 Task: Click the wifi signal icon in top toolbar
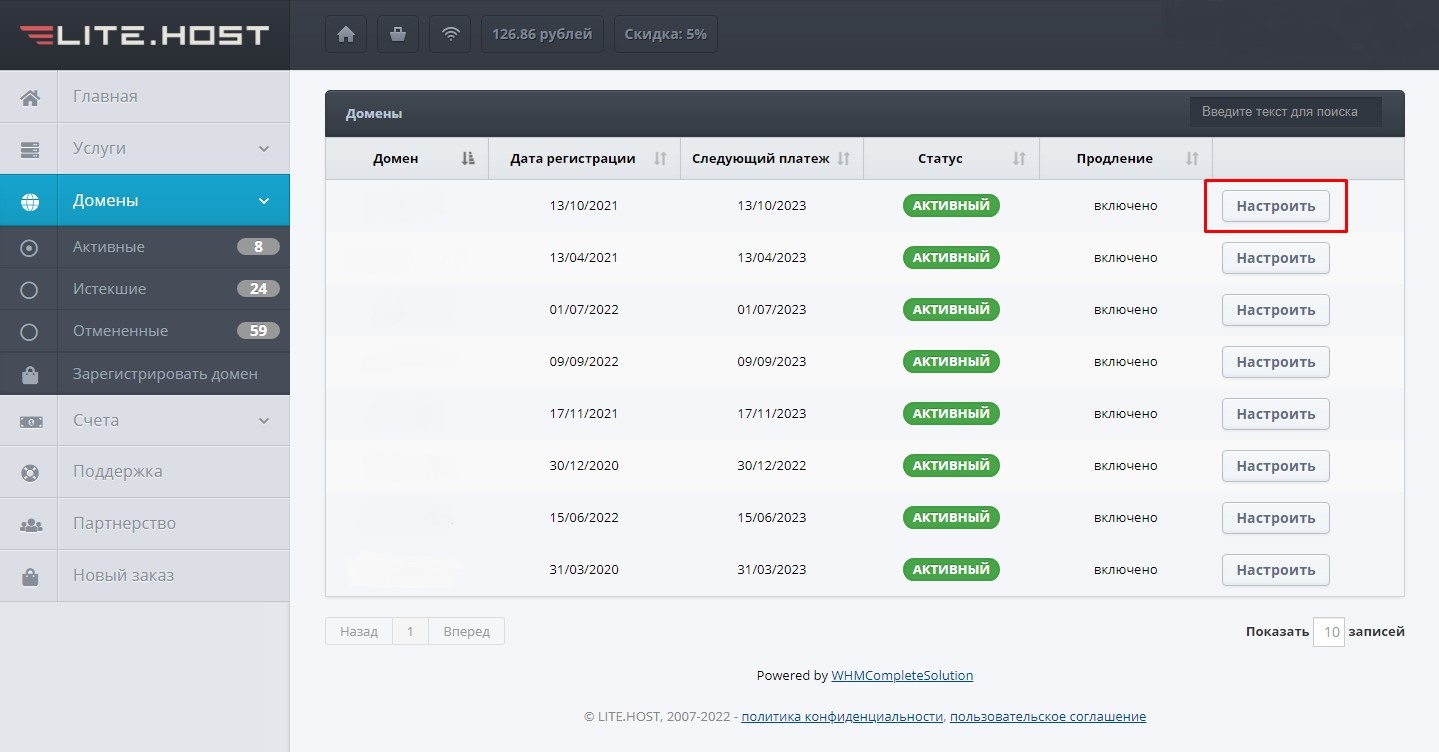click(x=450, y=34)
